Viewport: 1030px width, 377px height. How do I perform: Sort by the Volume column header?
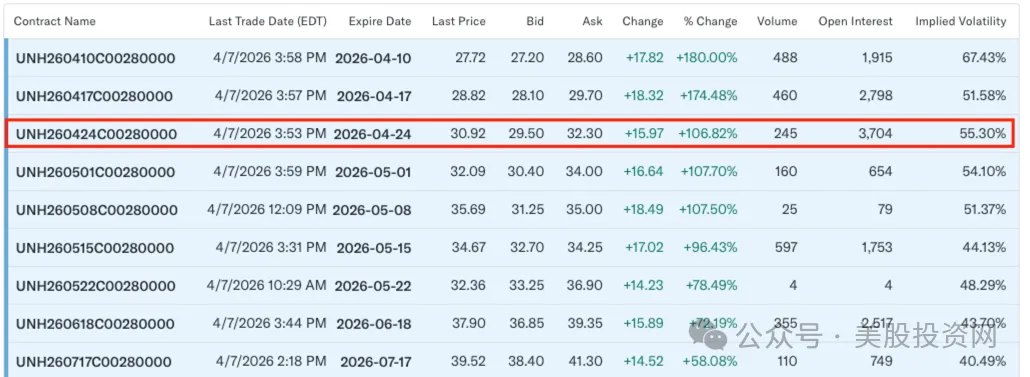point(777,21)
